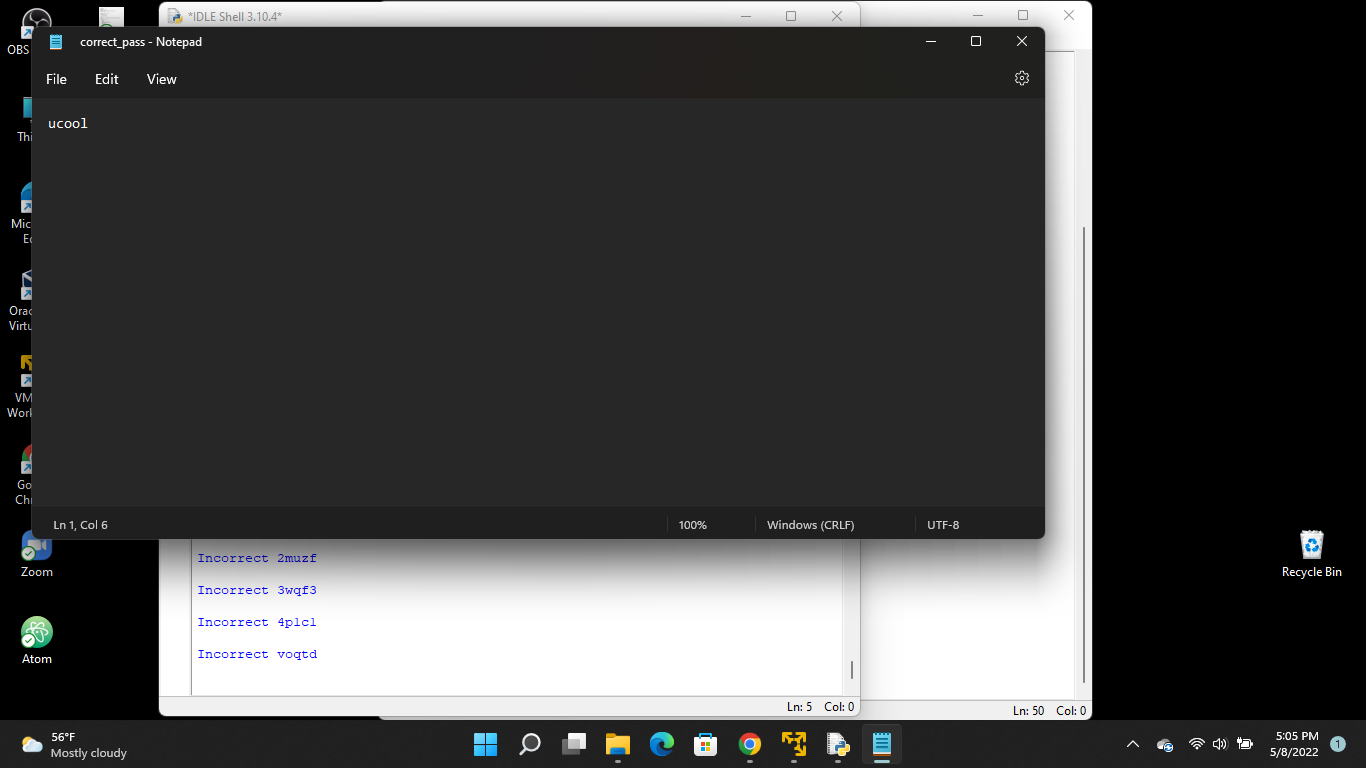Click the Windows (CRLF) status indicator
This screenshot has width=1366, height=768.
click(x=810, y=524)
